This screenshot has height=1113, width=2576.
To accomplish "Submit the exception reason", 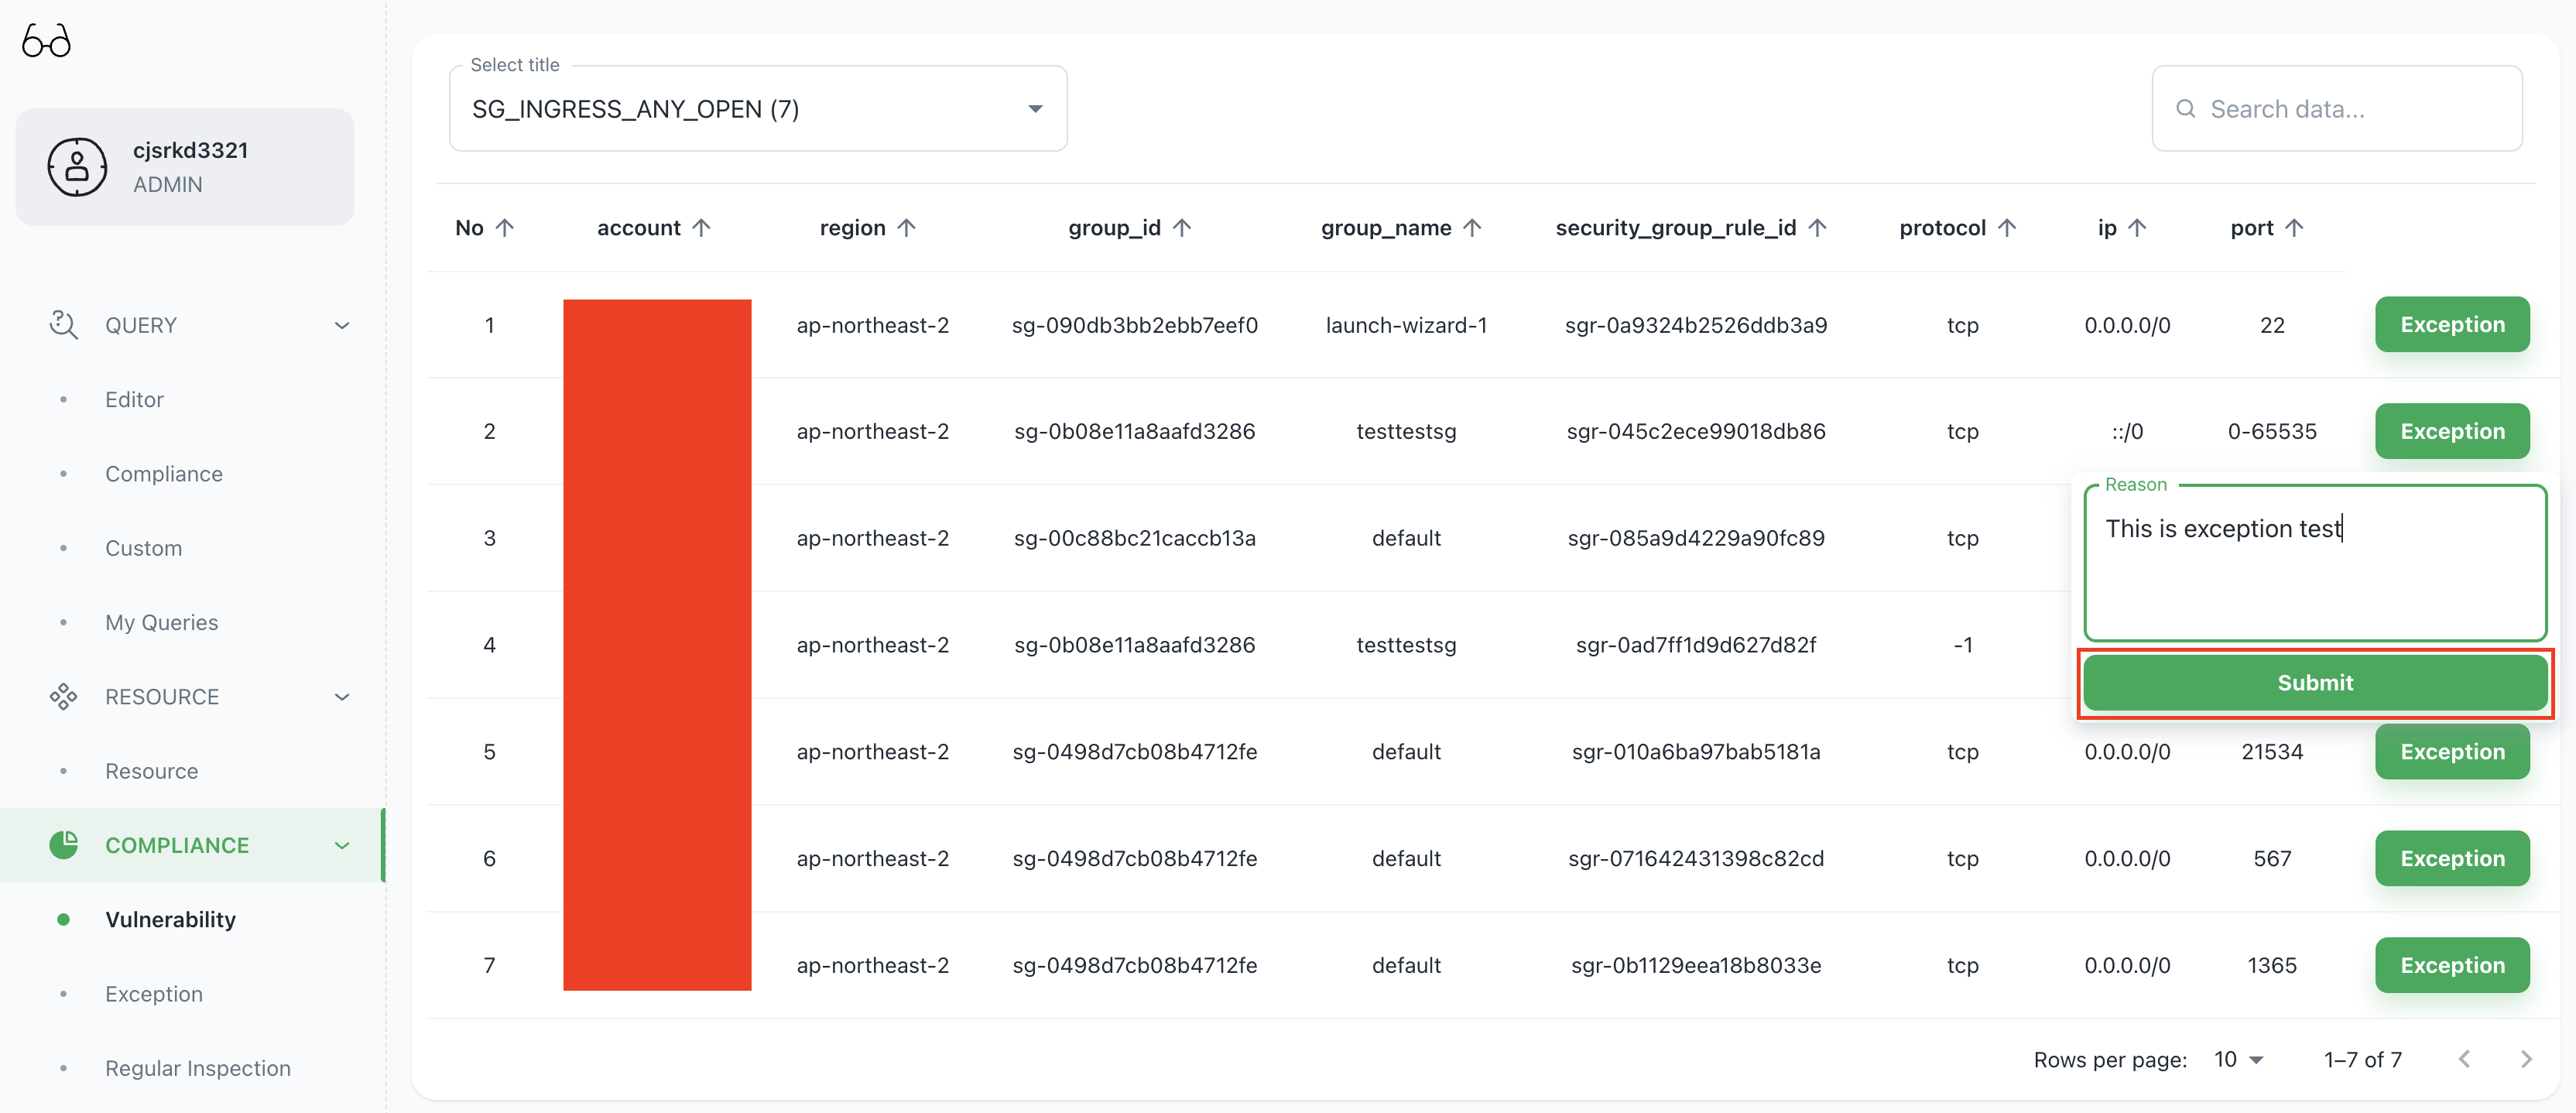I will tap(2314, 683).
